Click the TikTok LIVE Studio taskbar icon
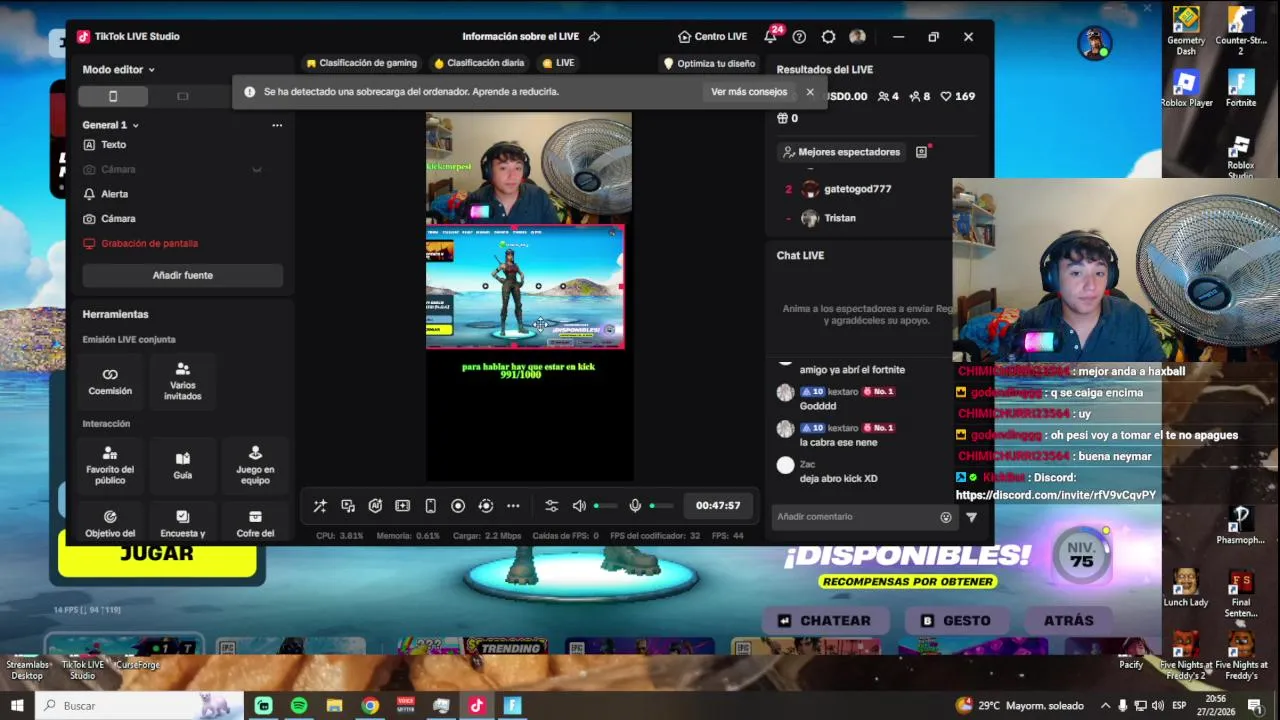The image size is (1280, 720). 477,706
